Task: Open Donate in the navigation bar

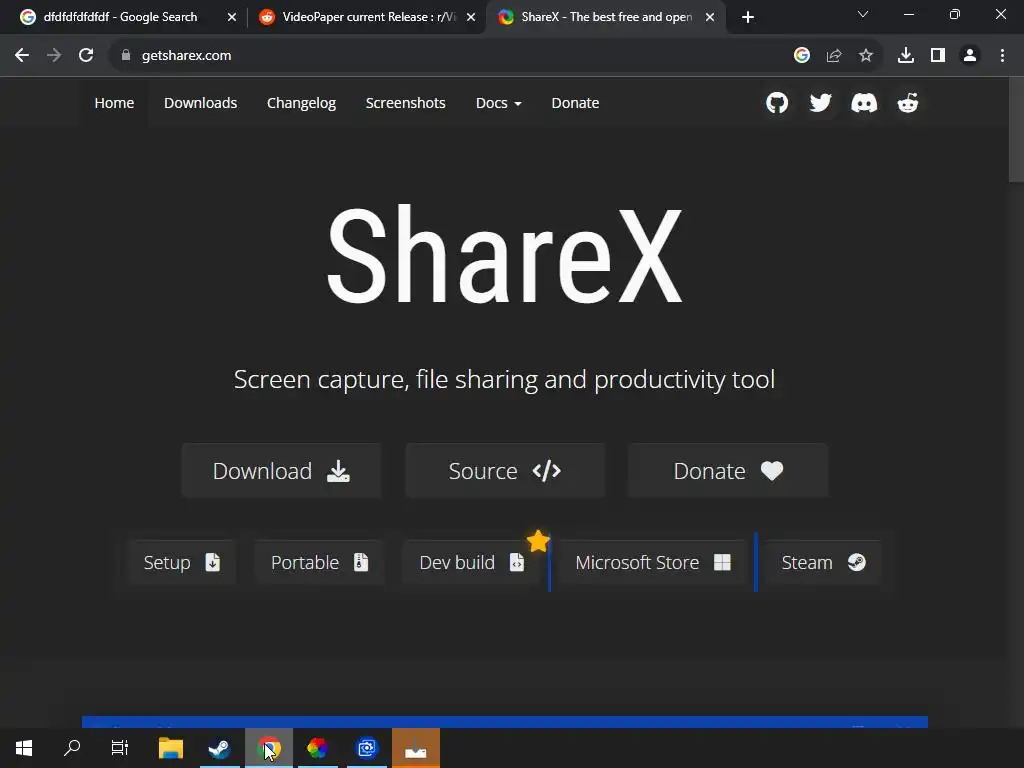Action: click(575, 103)
